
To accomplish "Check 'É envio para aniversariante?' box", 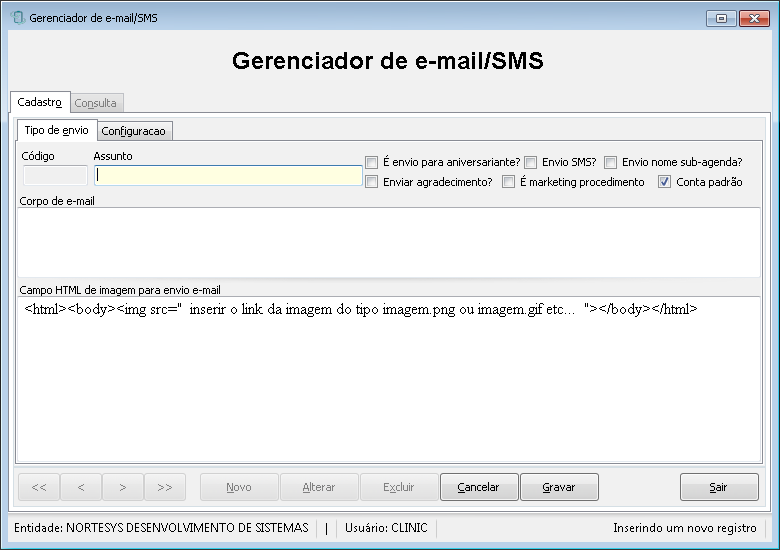I will point(372,162).
